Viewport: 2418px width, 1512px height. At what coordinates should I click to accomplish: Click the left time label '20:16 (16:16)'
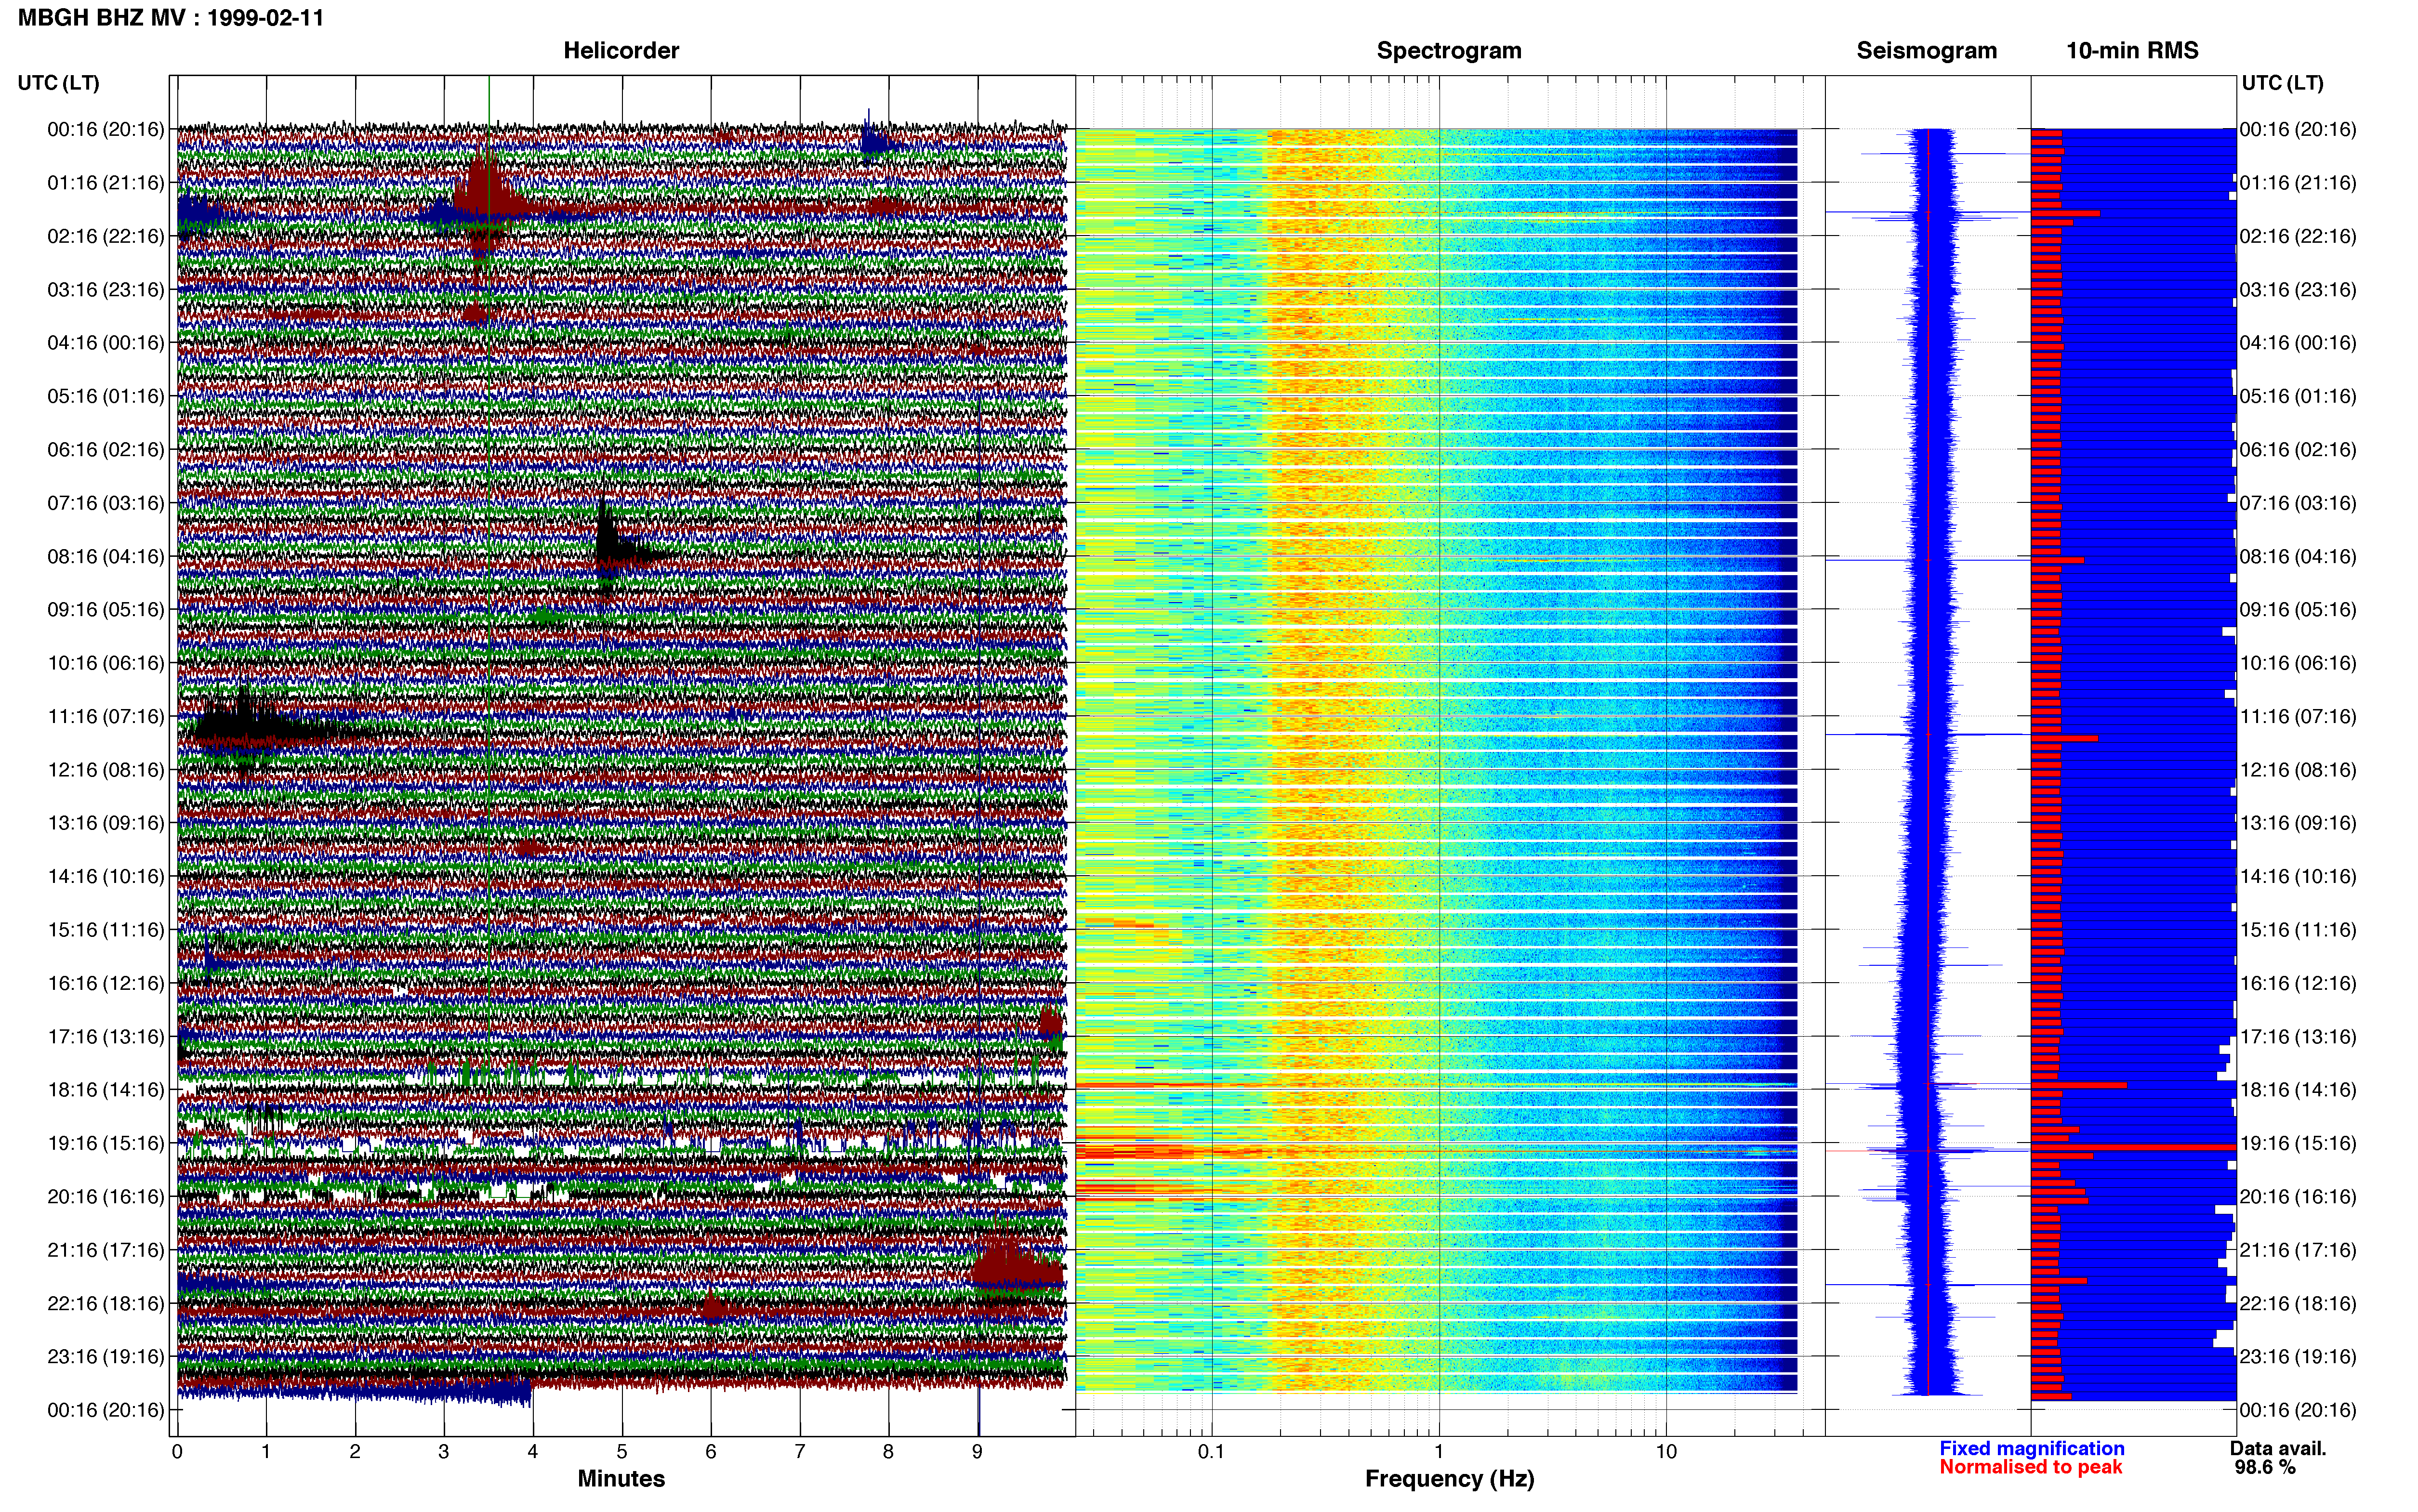tap(106, 1197)
